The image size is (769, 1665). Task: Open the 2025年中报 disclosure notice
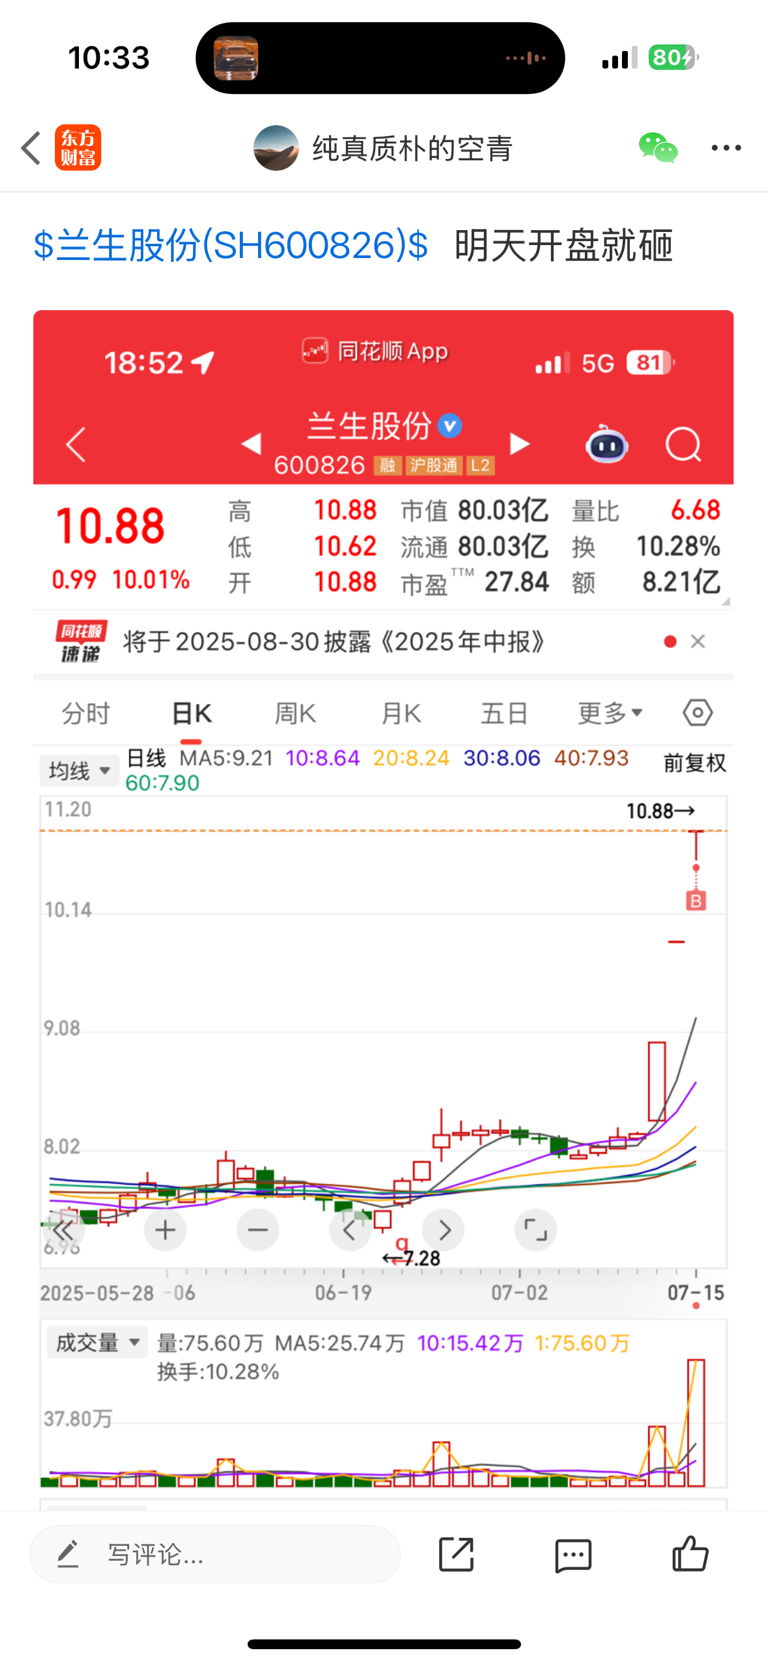(334, 642)
